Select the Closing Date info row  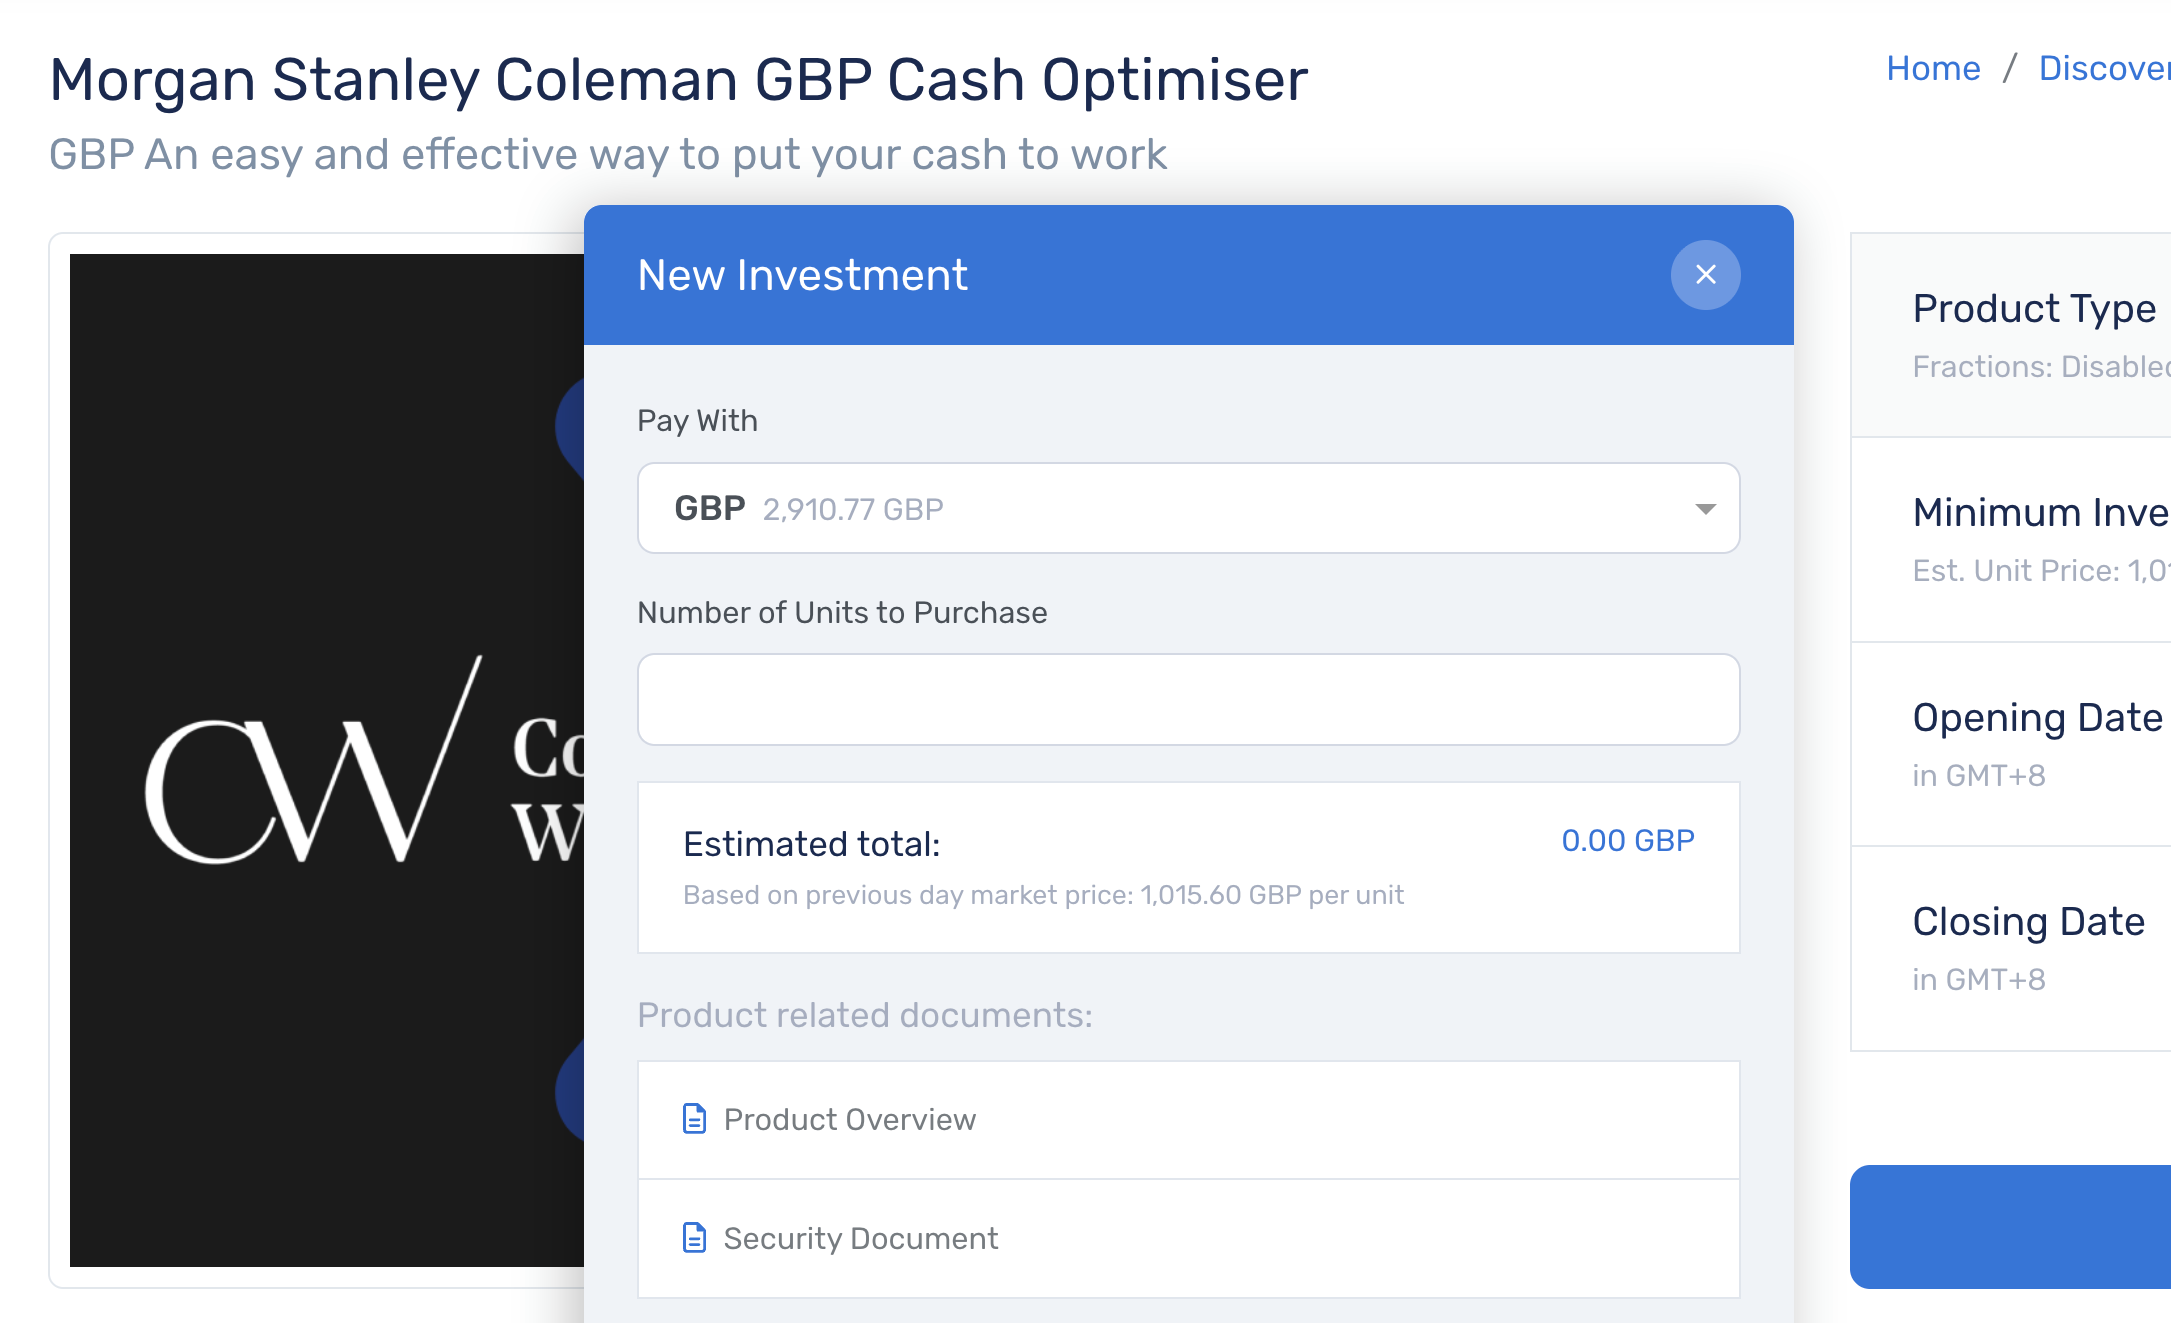[x=2010, y=948]
